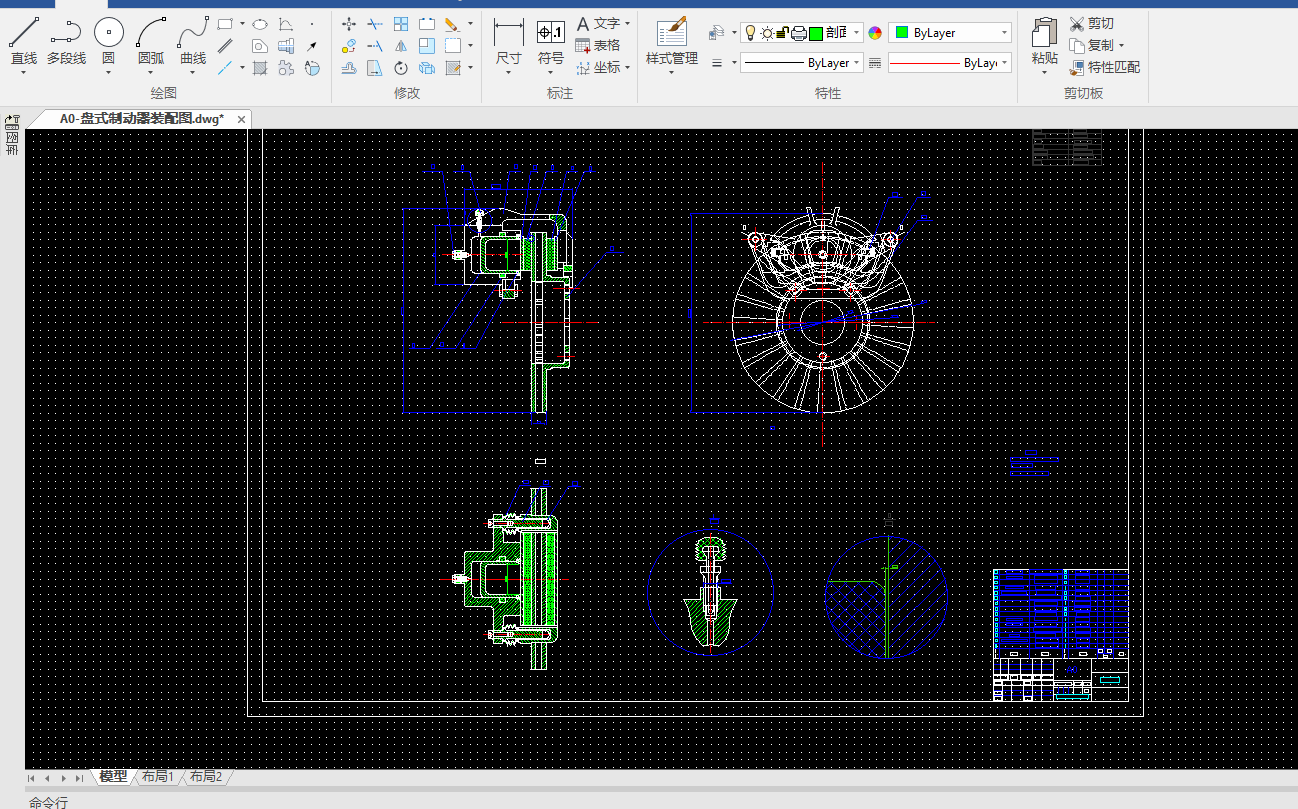The image size is (1298, 809).
Task: Click the Erase tool icon
Action: click(452, 24)
